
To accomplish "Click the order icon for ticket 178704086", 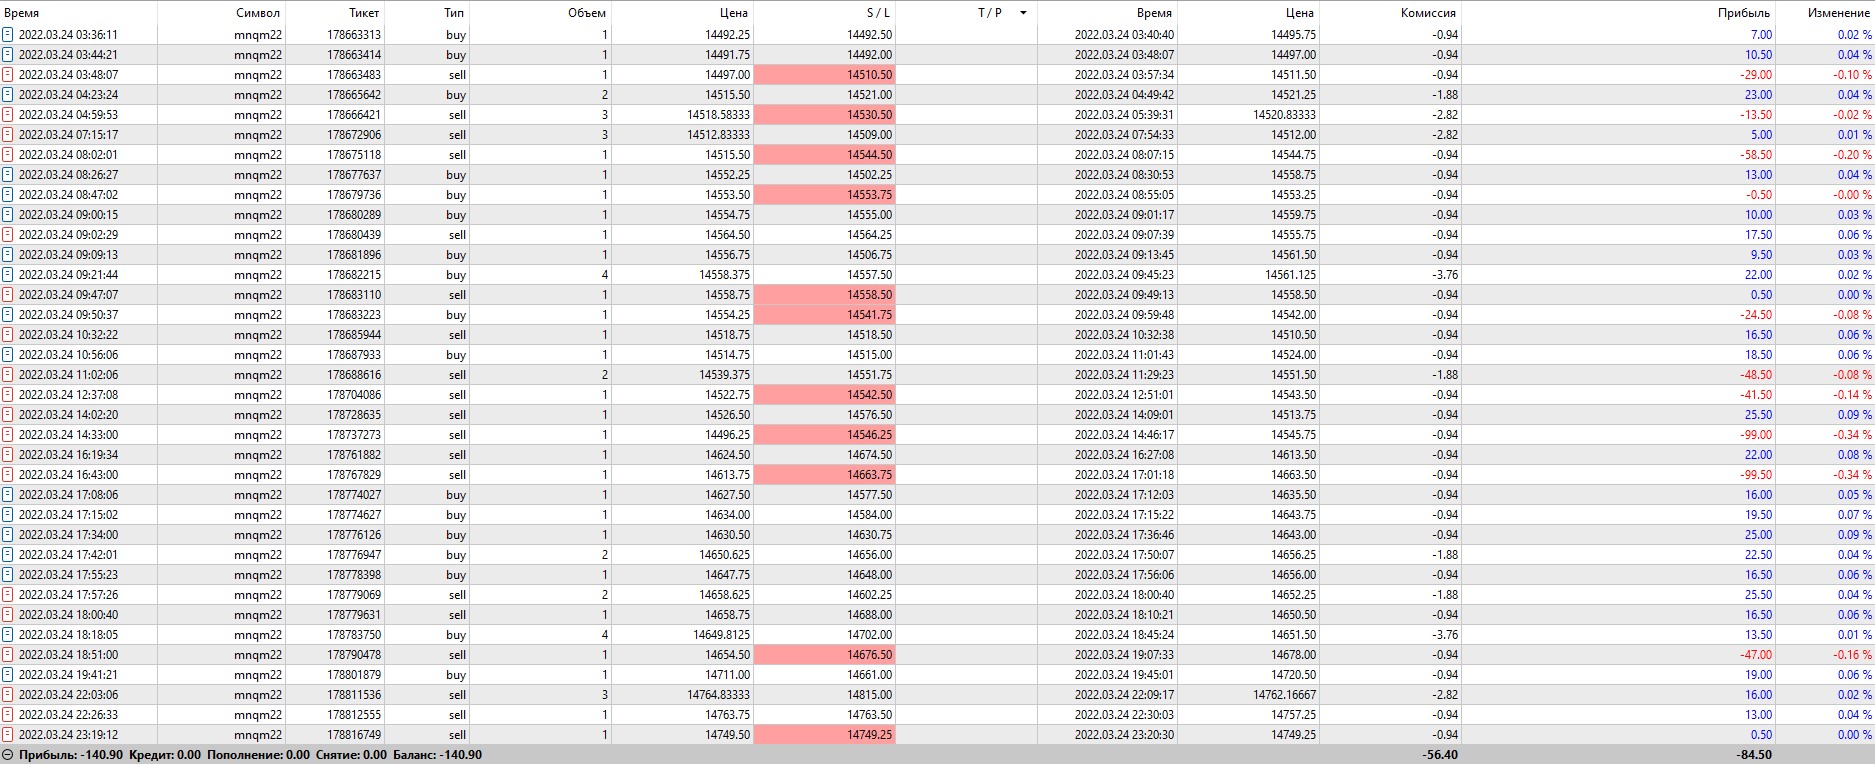I will 8,395.
